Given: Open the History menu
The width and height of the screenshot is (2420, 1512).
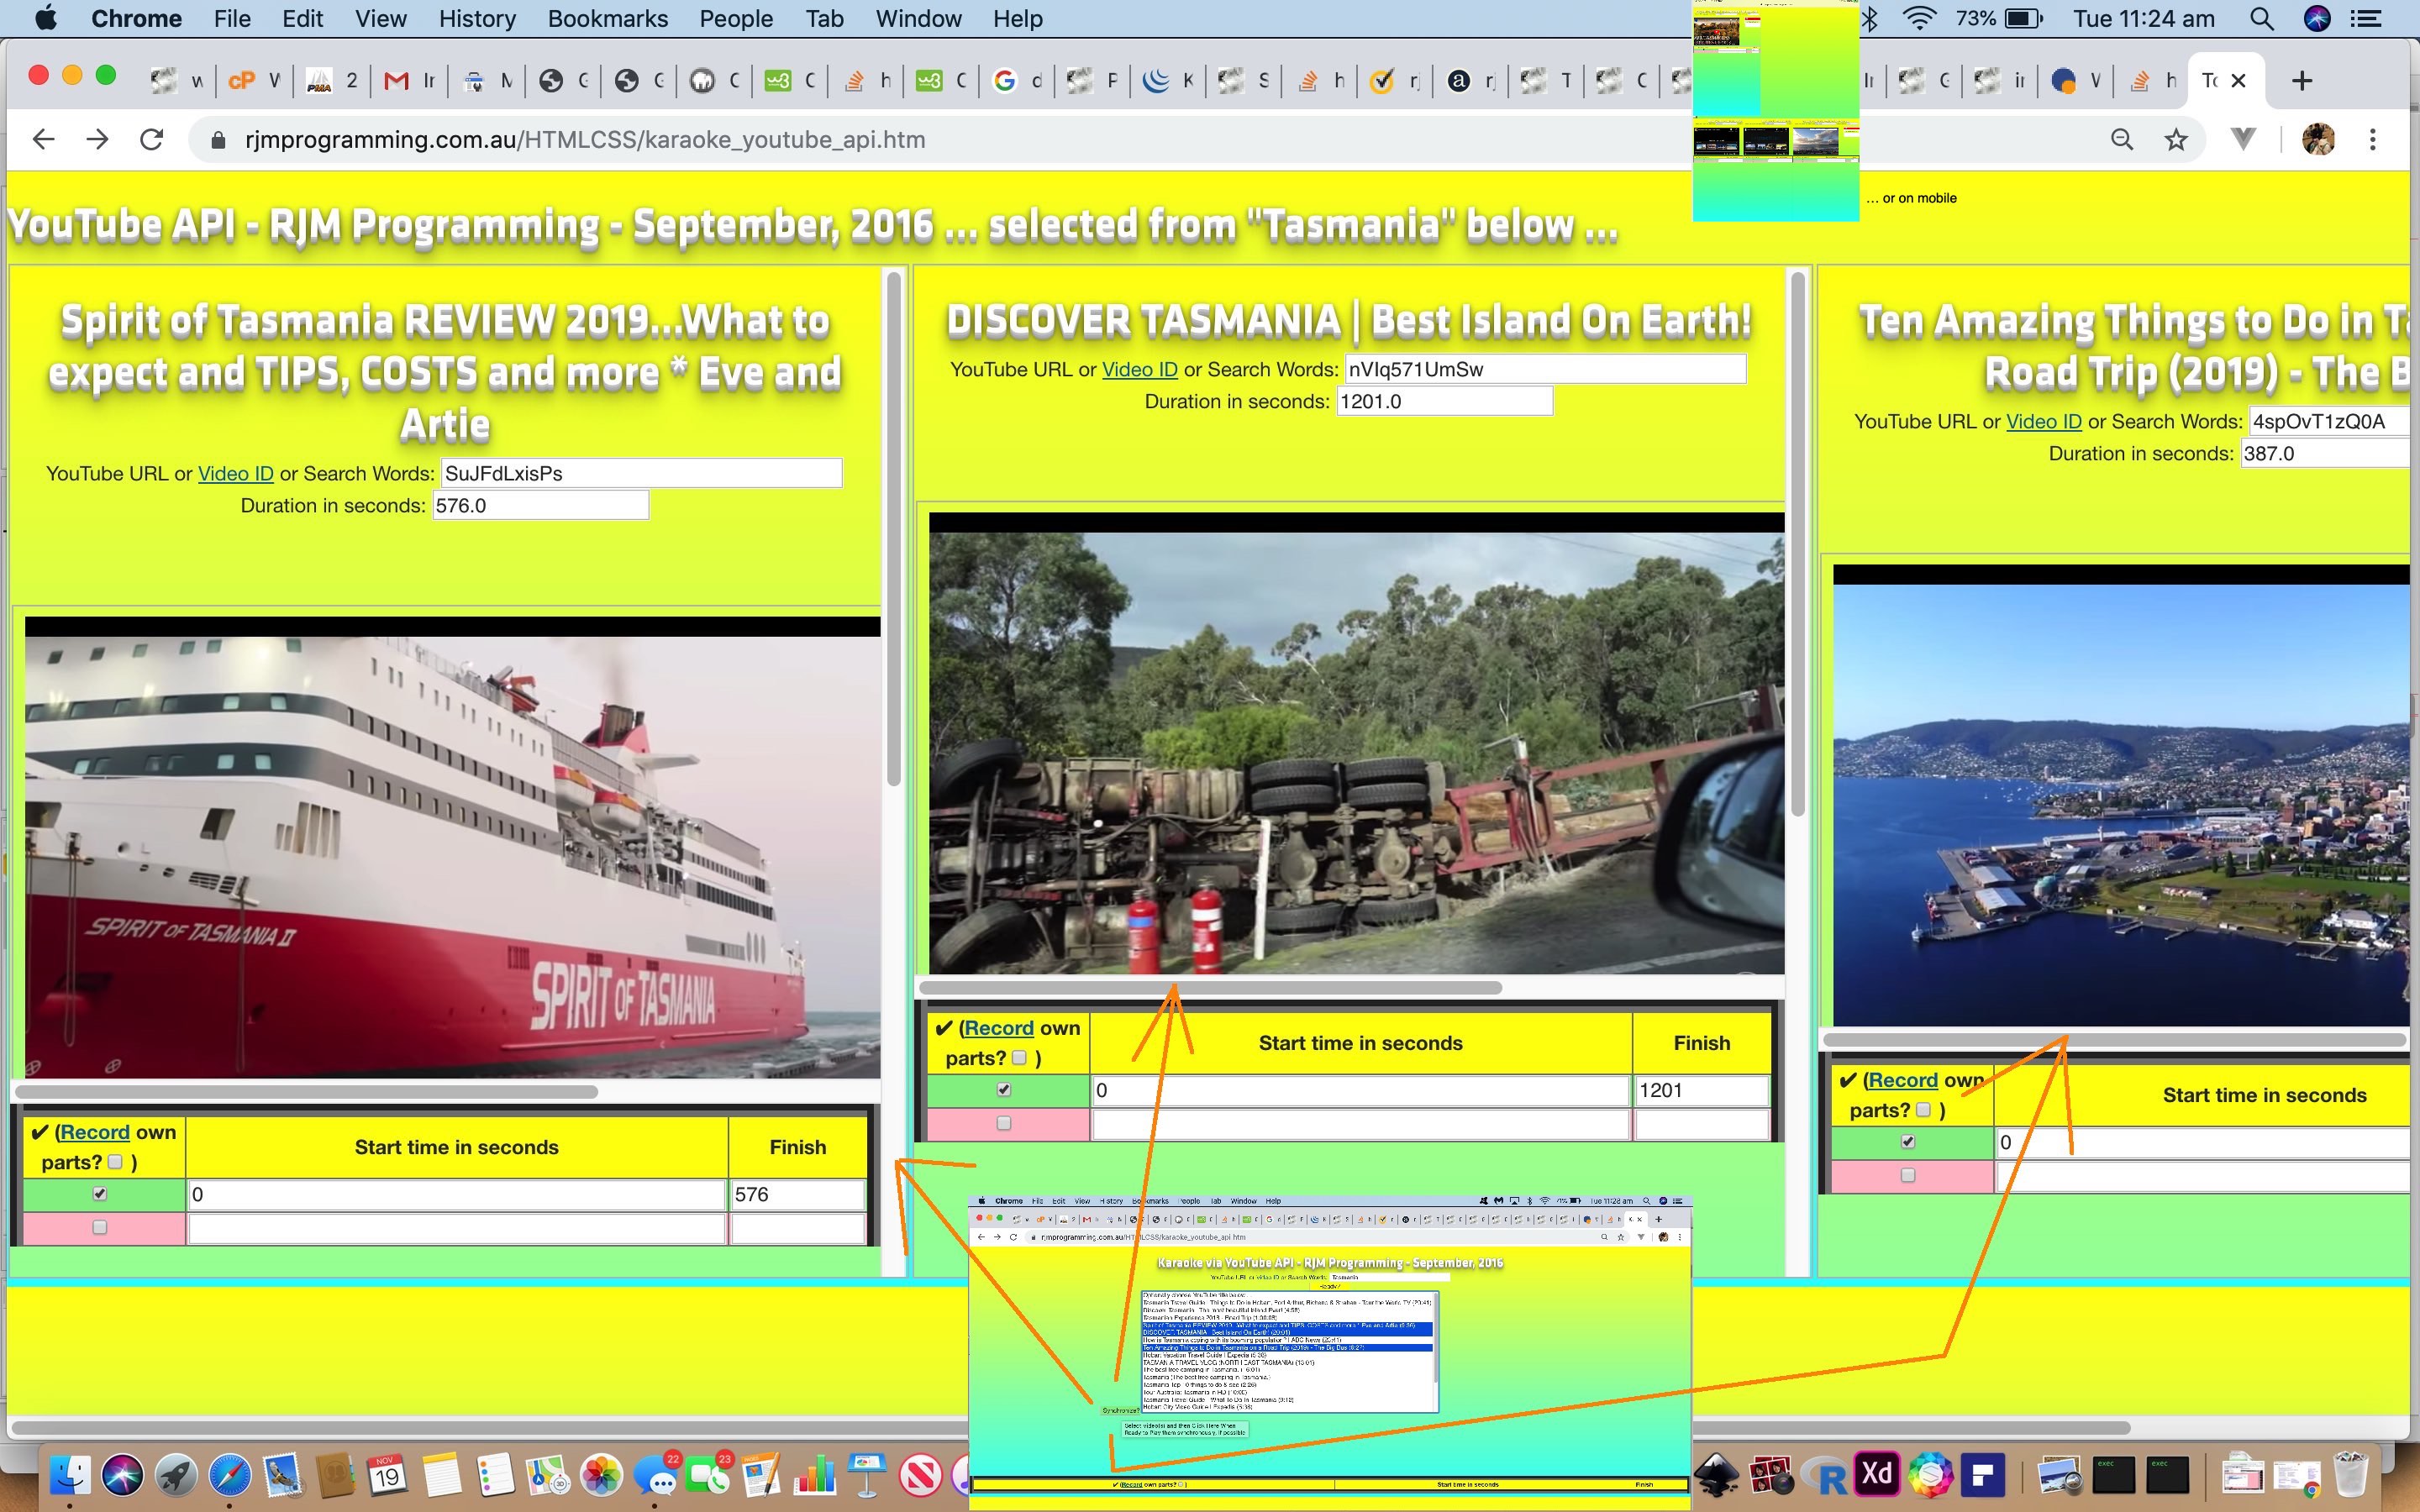Looking at the screenshot, I should point(477,18).
